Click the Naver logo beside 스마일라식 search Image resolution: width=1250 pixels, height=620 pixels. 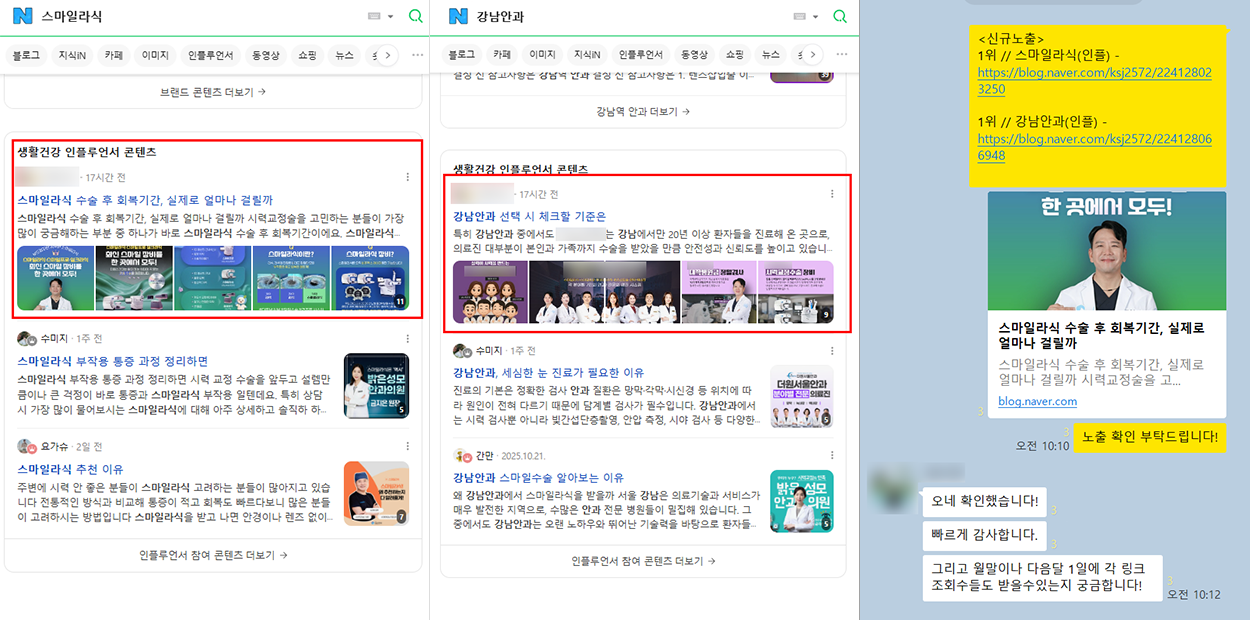pos(24,17)
